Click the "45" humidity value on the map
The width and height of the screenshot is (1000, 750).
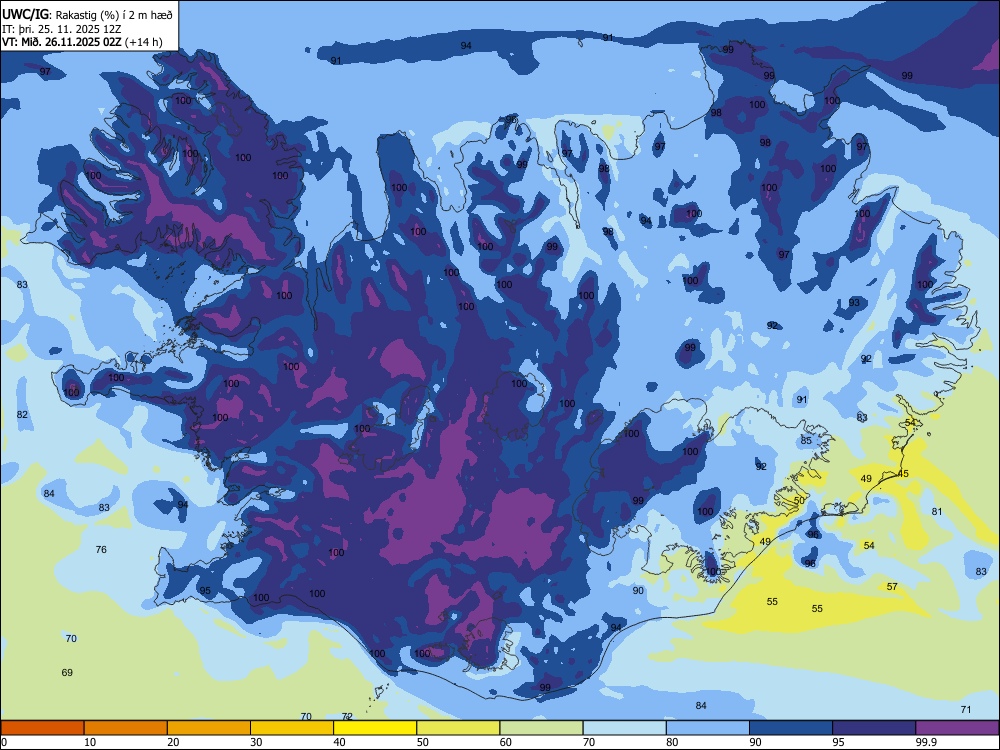point(903,473)
